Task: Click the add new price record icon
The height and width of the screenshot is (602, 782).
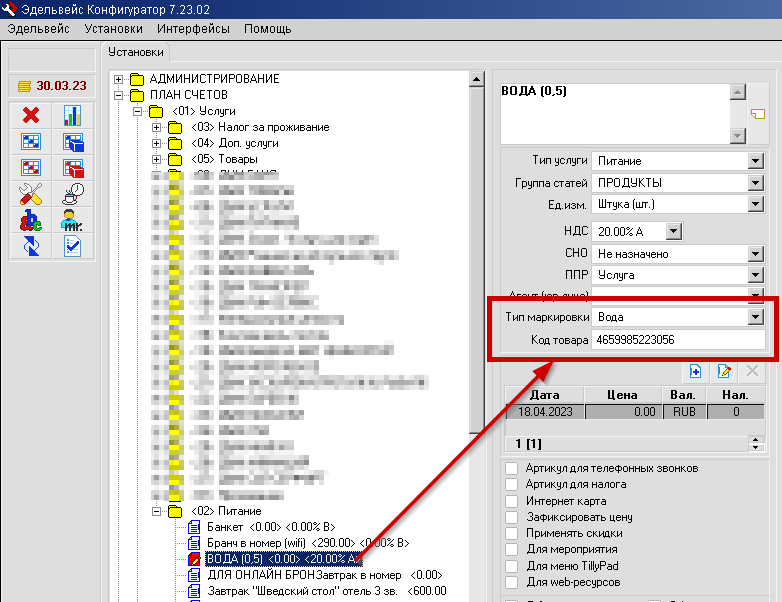Action: click(x=696, y=371)
